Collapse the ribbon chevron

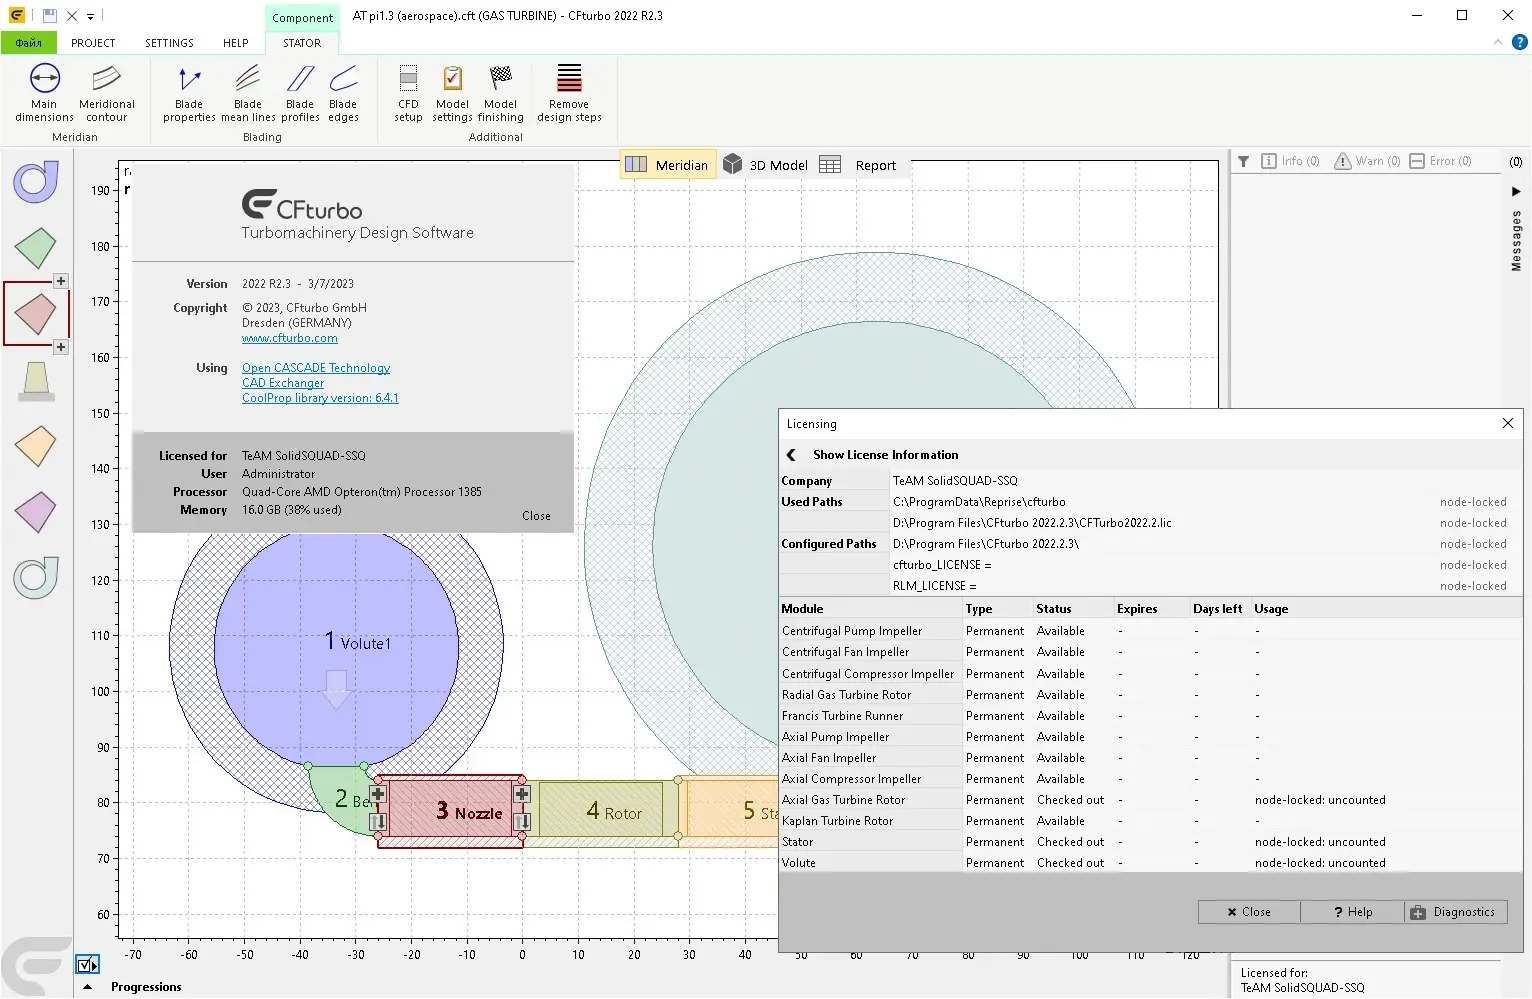tap(1498, 42)
